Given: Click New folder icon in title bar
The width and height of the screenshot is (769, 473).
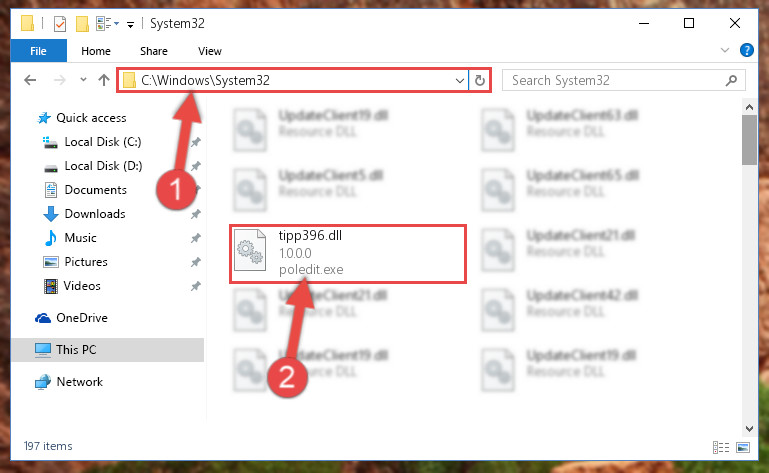Looking at the screenshot, I should (82, 24).
